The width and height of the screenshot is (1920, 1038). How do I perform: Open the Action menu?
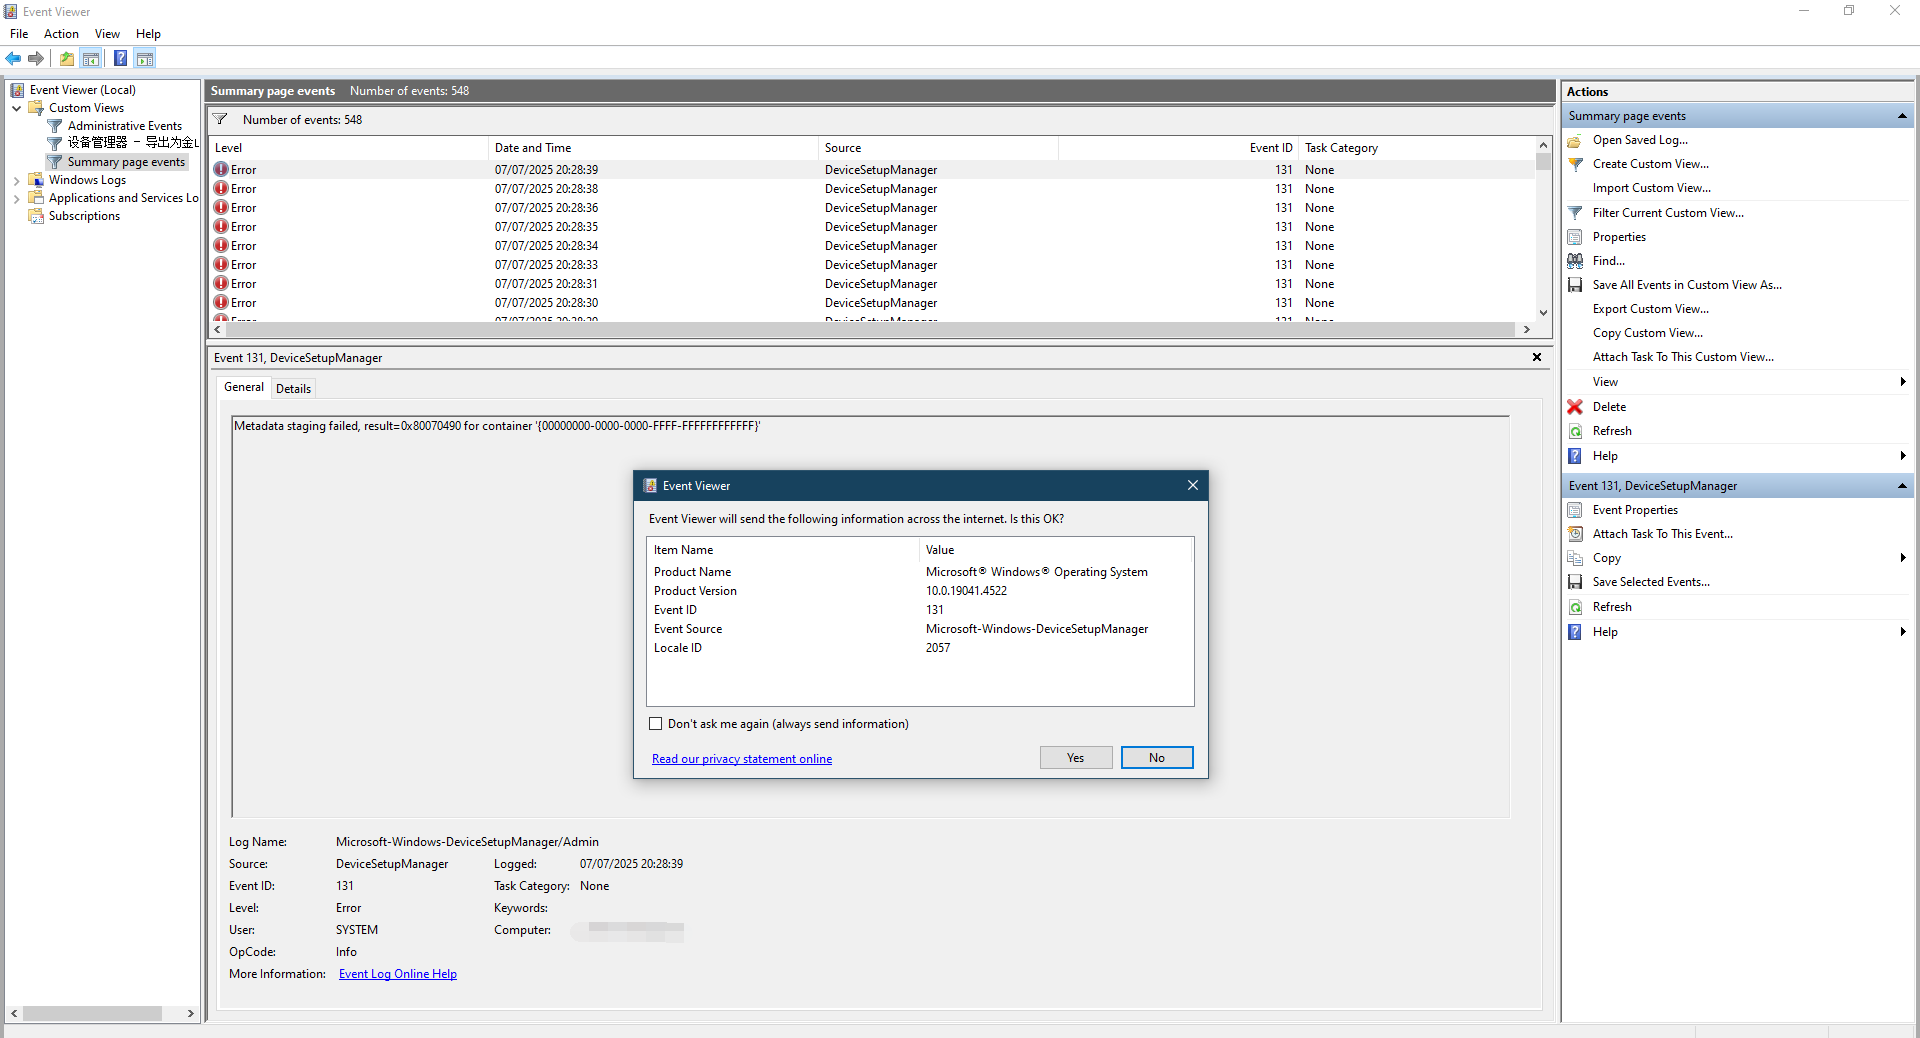tap(61, 34)
